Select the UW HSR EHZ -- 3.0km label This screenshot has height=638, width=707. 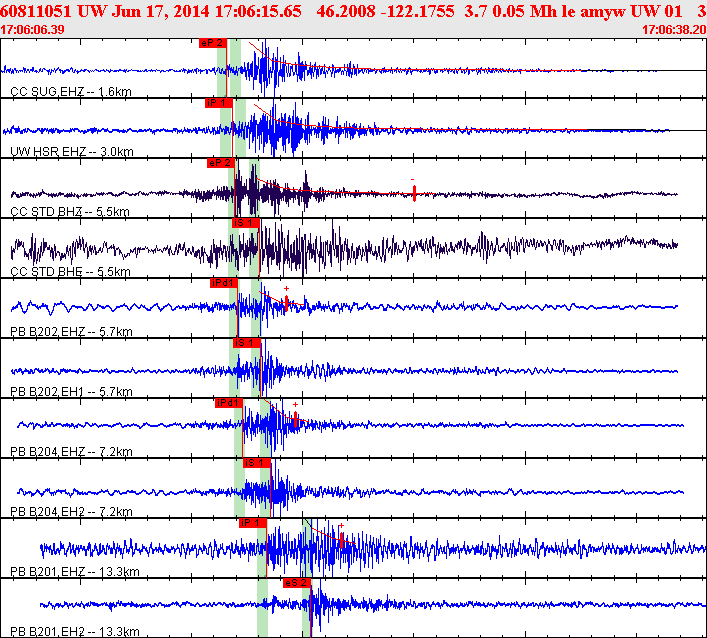72,152
